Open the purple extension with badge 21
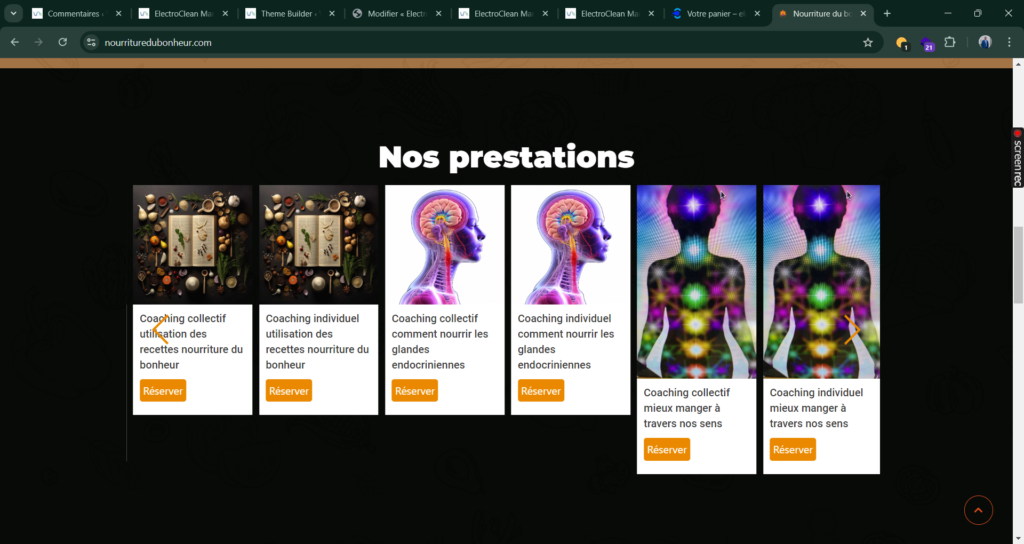Viewport: 1024px width, 544px height. 927,44
